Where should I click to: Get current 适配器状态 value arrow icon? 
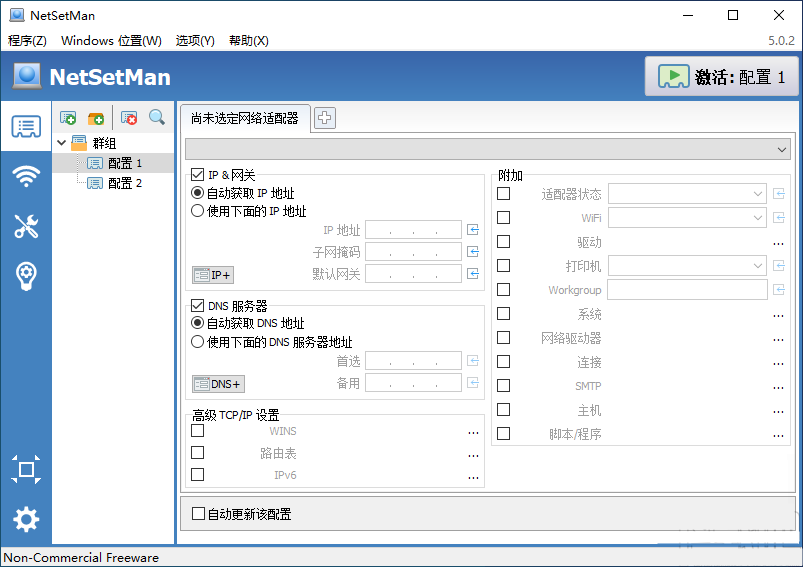[779, 194]
